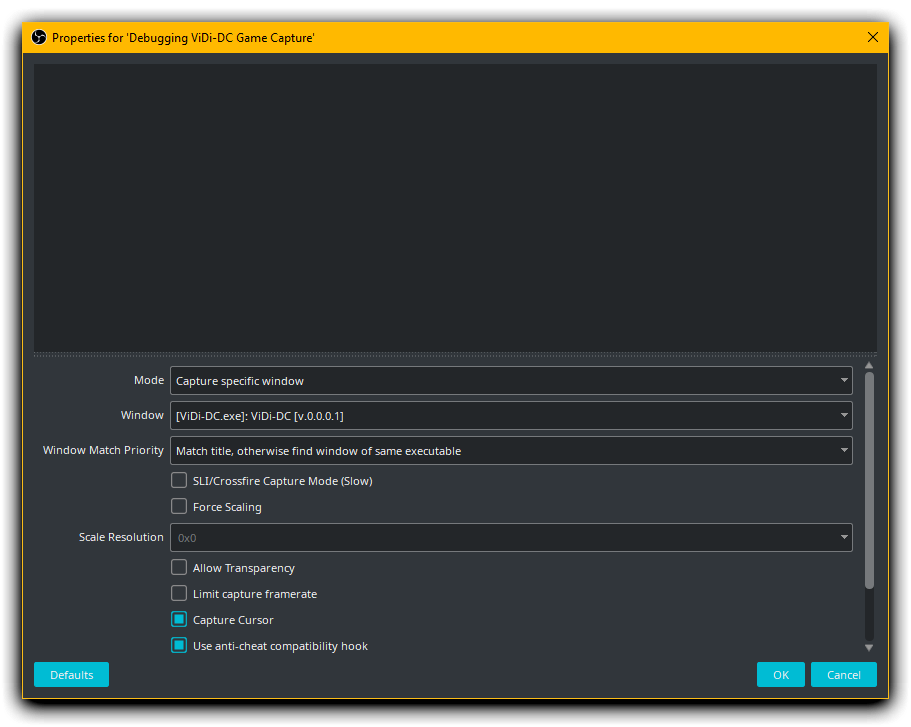
Task: Disable the anti-cheat compatibility hook
Action: [x=179, y=645]
